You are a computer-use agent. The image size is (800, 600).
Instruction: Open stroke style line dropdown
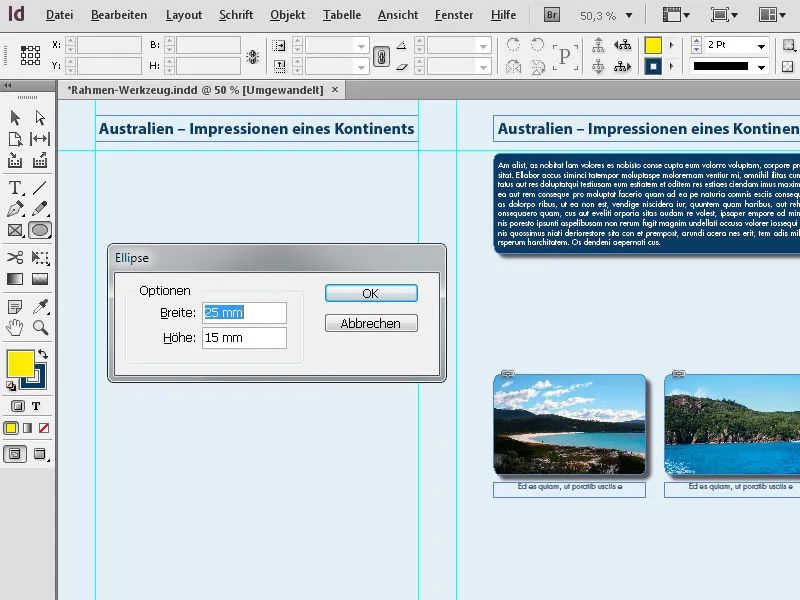tap(761, 67)
